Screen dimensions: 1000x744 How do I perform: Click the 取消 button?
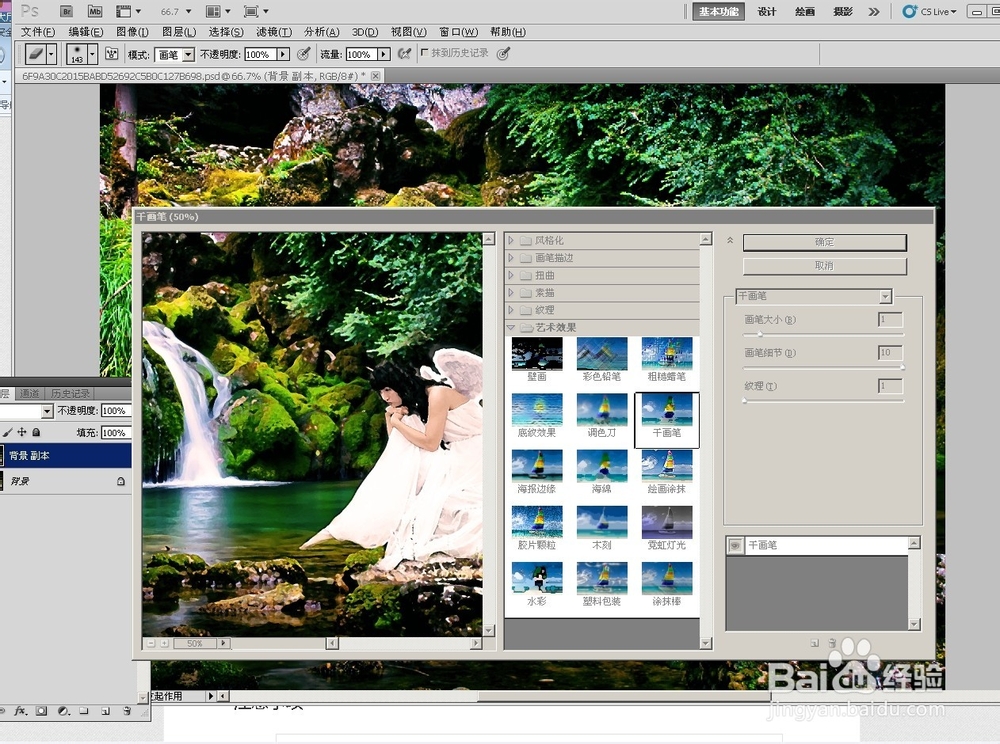pyautogui.click(x=825, y=266)
